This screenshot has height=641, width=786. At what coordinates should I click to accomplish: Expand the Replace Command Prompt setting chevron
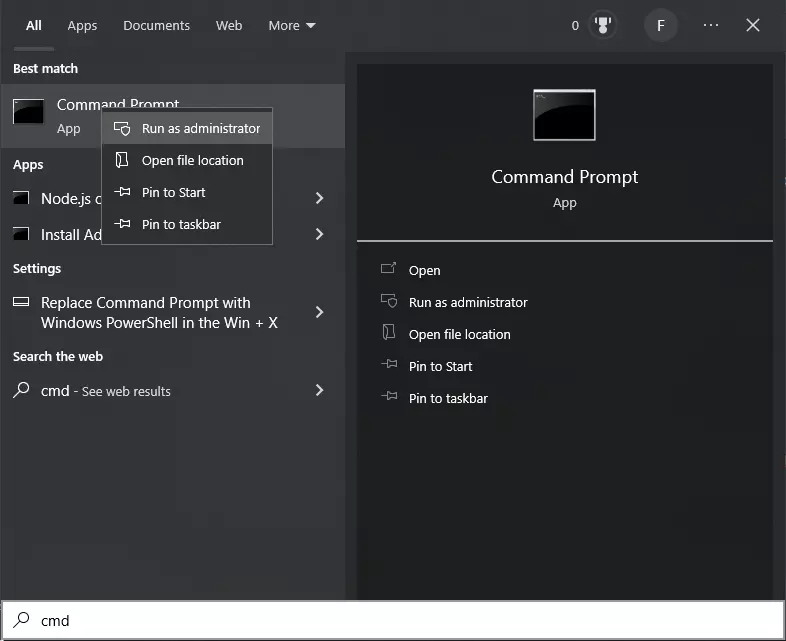tap(319, 312)
